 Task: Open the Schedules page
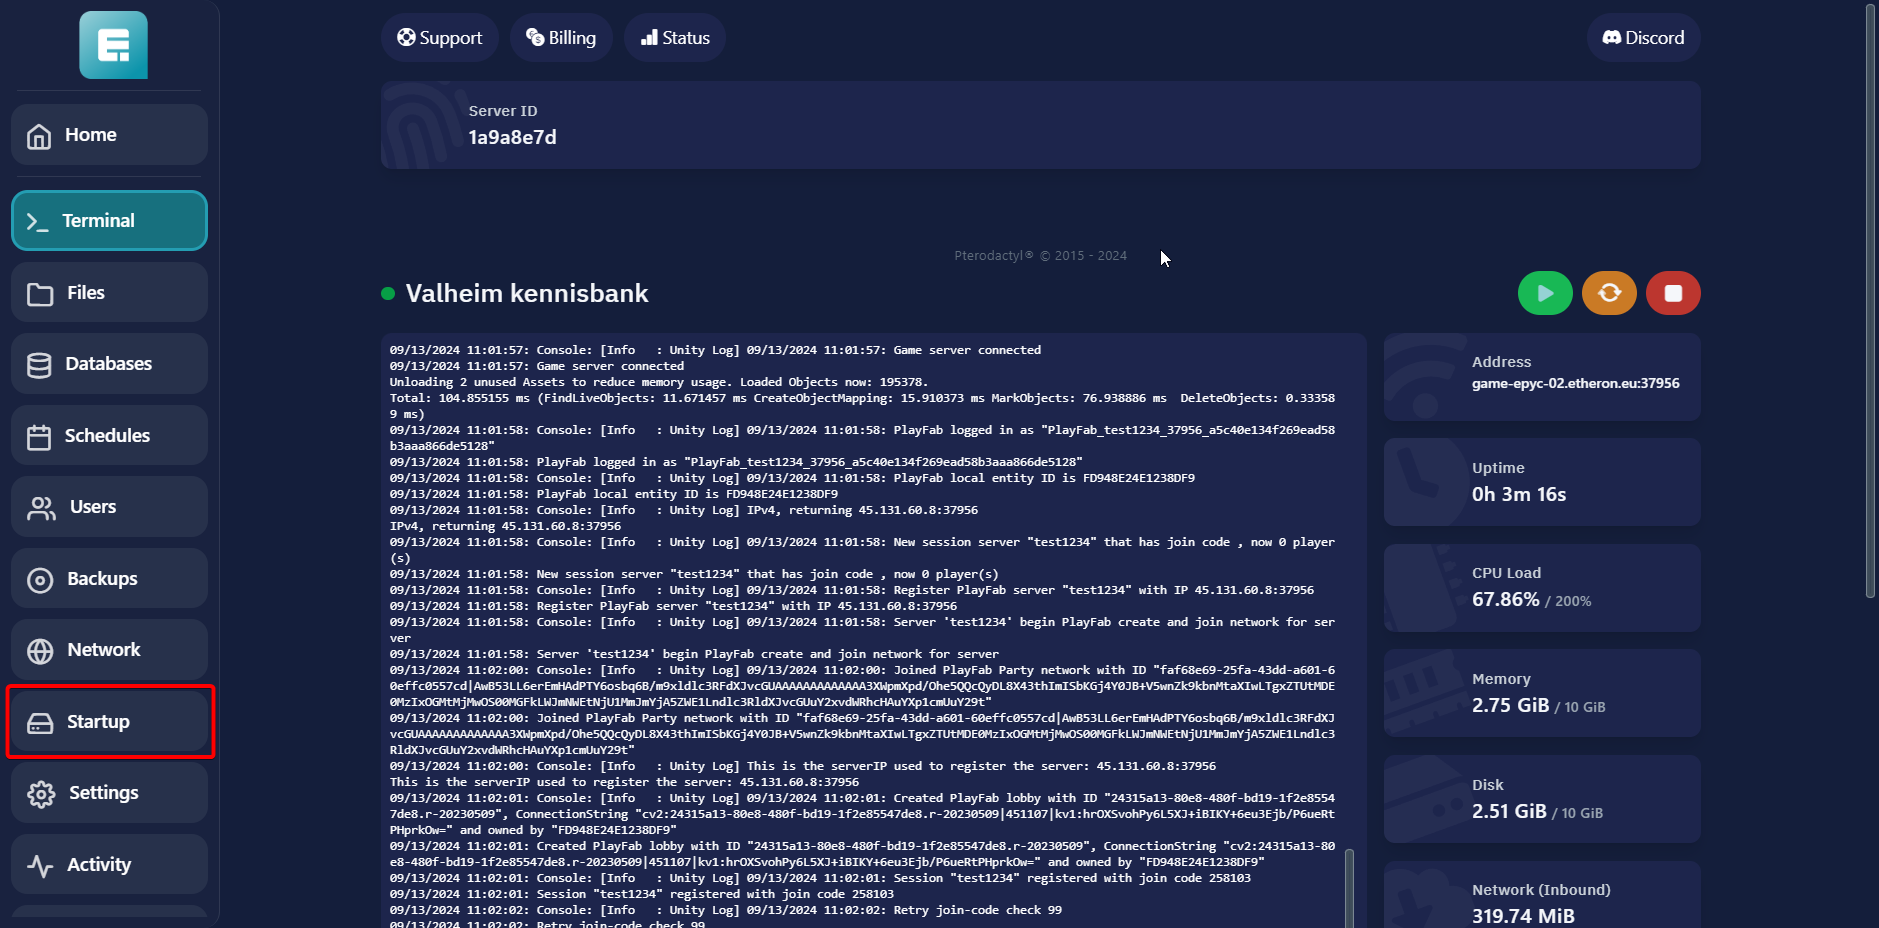(x=109, y=436)
